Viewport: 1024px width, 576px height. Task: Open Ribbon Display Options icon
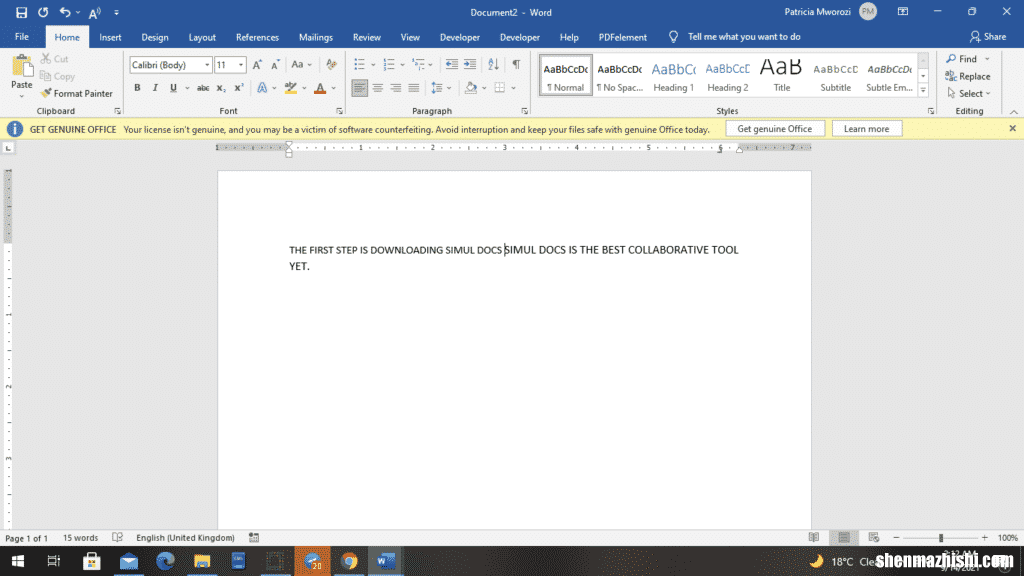pyautogui.click(x=903, y=12)
